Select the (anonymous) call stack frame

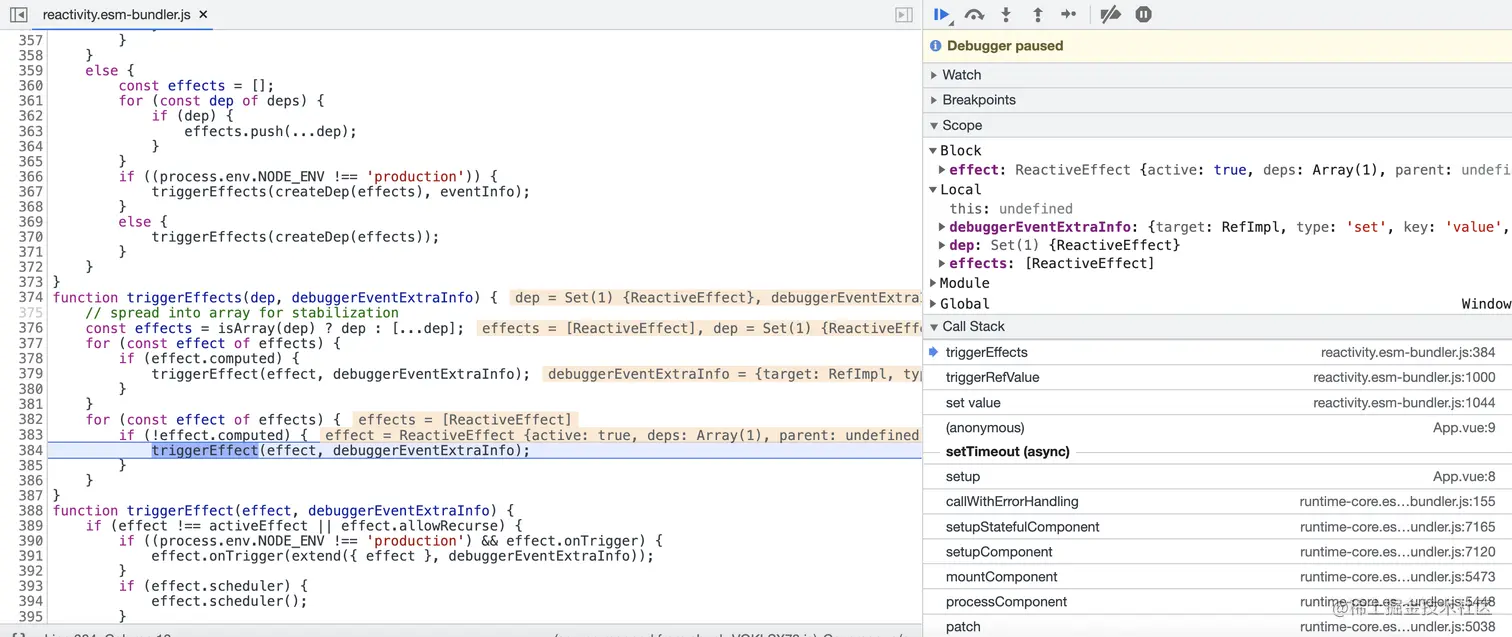[x=1217, y=427]
